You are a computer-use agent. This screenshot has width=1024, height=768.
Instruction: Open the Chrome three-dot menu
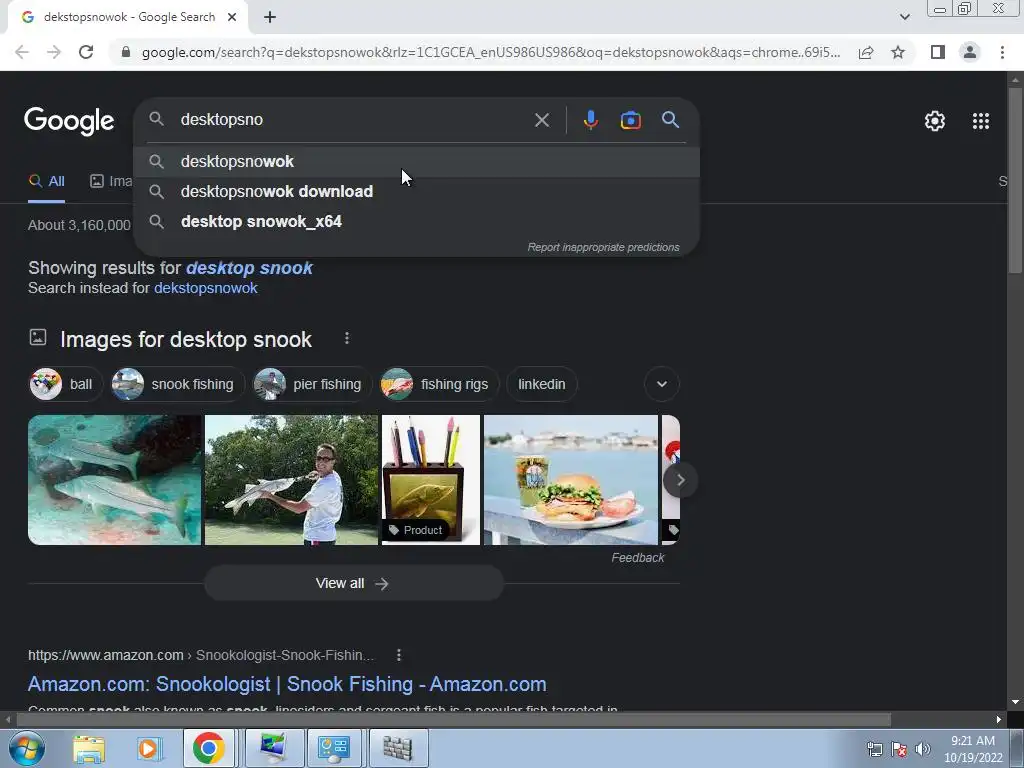pyautogui.click(x=1002, y=52)
